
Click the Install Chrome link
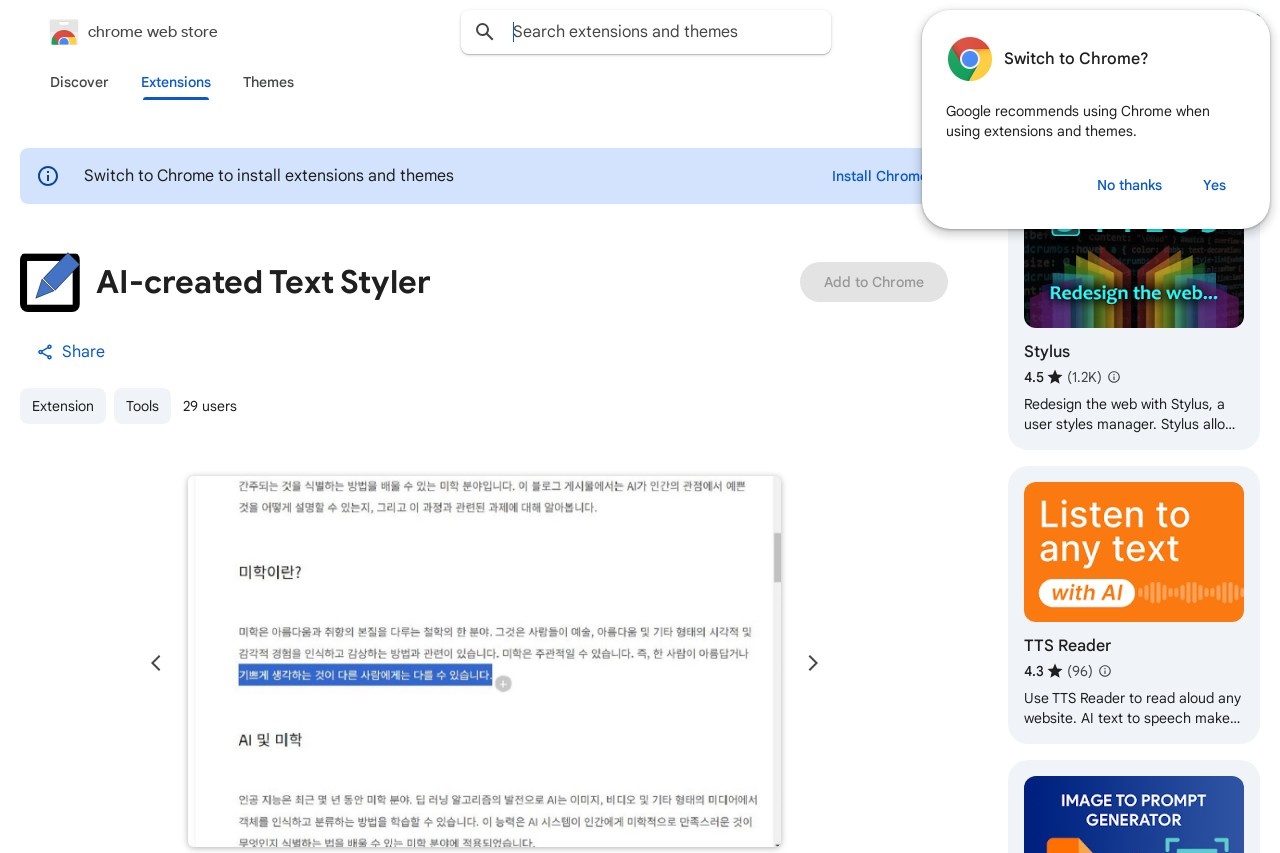tap(877, 176)
